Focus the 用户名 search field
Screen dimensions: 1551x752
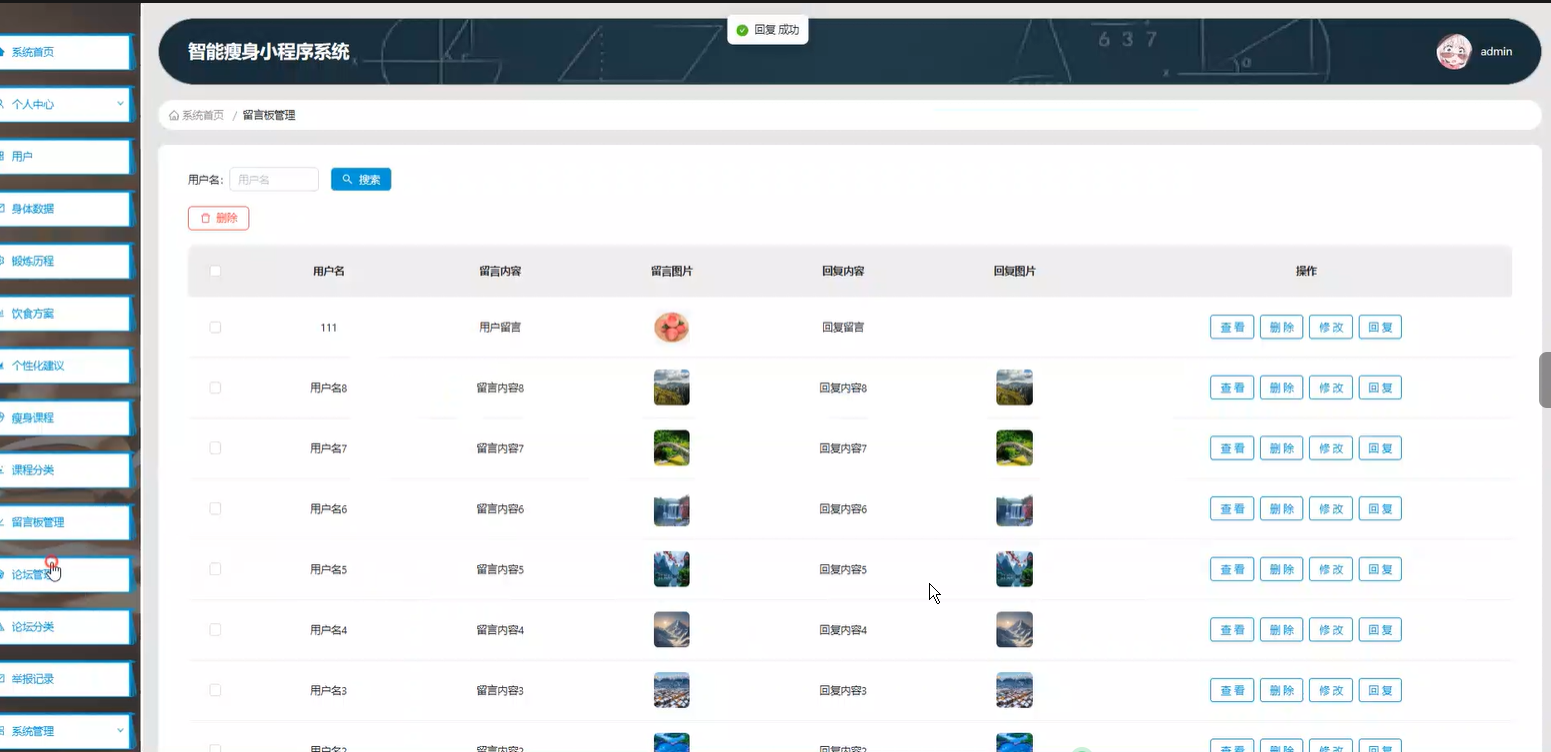pos(274,179)
